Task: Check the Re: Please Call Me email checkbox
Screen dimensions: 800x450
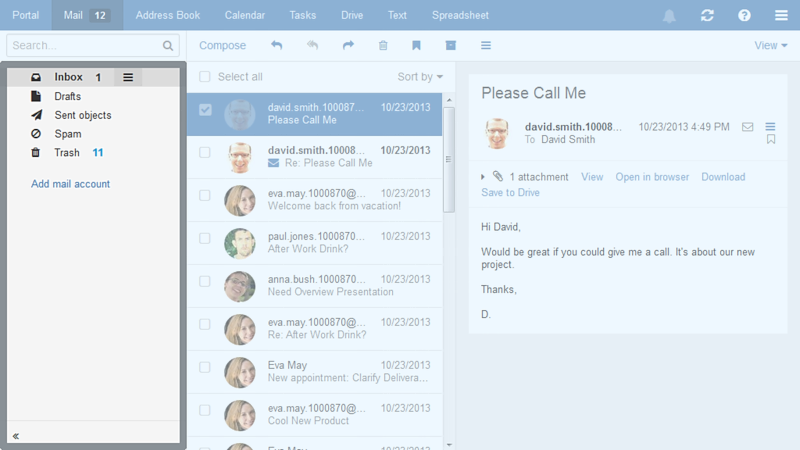Action: (x=205, y=153)
